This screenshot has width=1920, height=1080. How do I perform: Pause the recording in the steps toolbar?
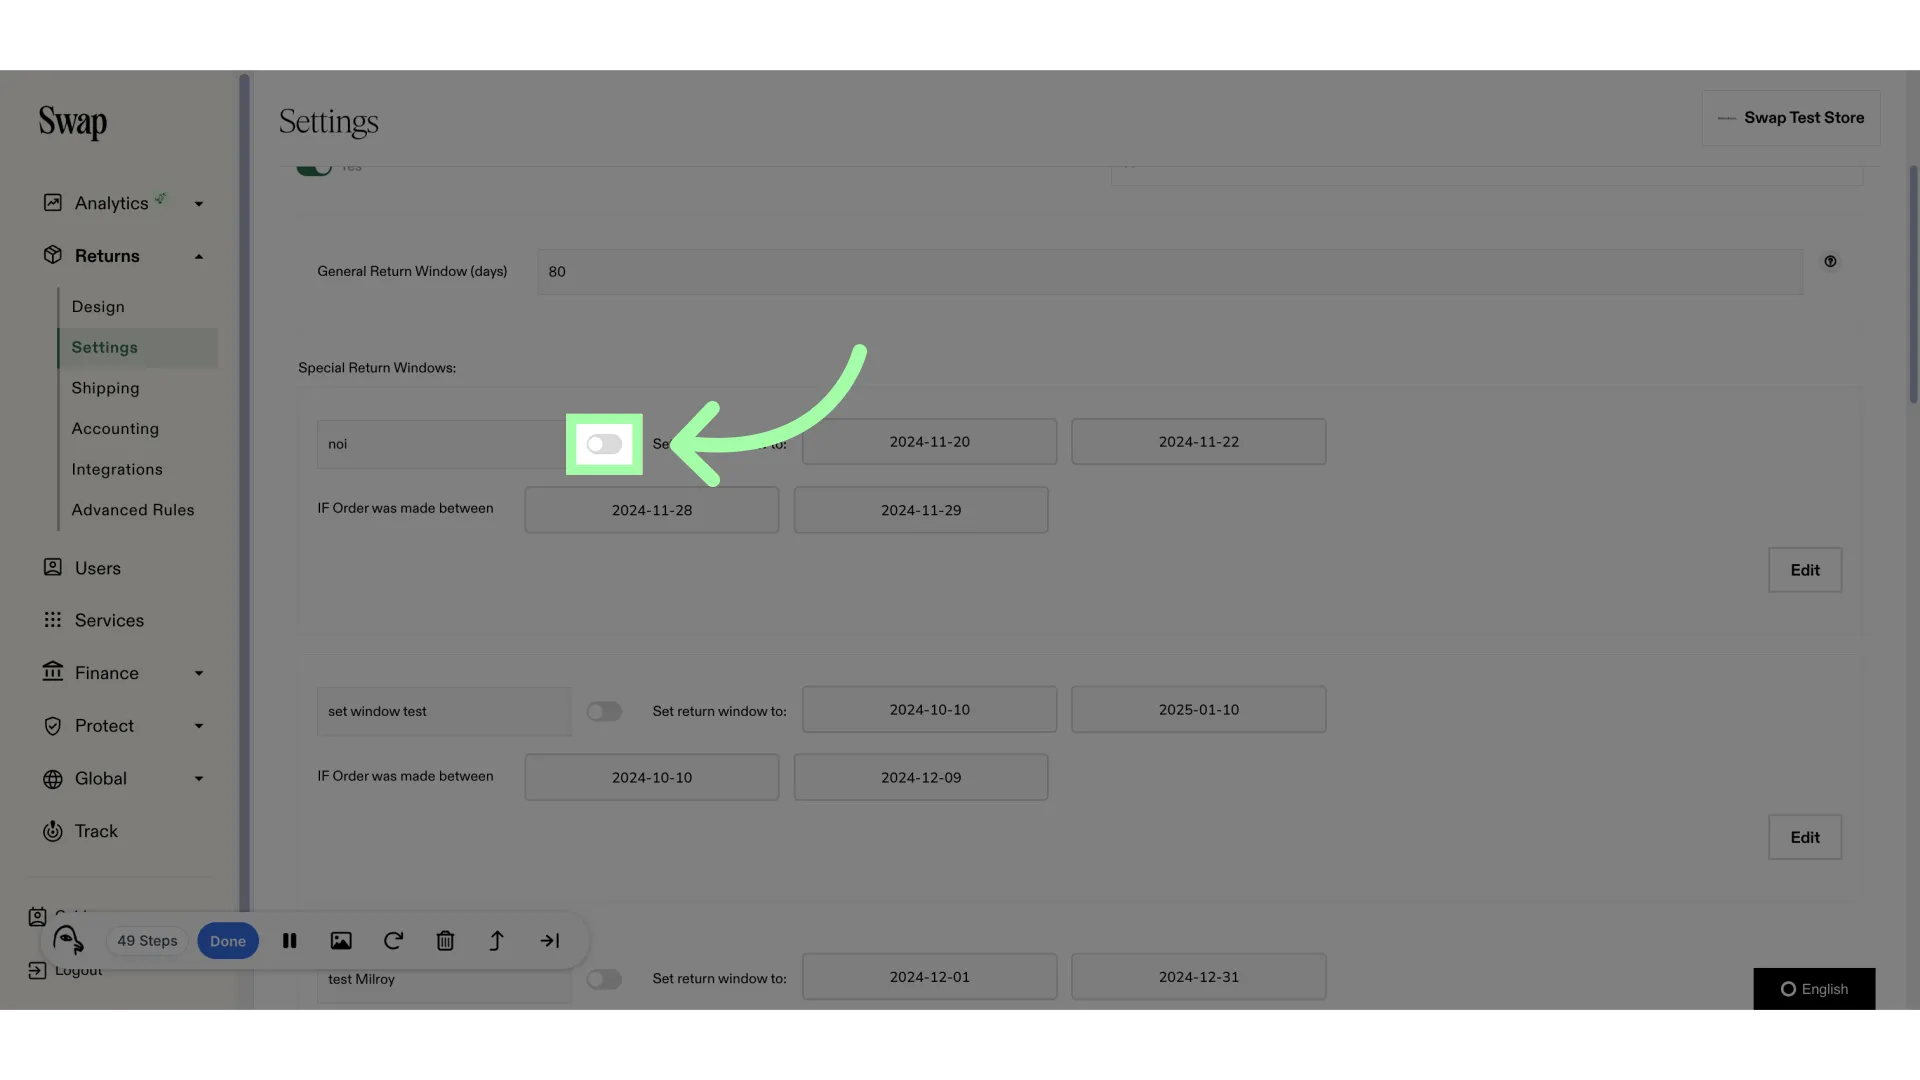290,941
